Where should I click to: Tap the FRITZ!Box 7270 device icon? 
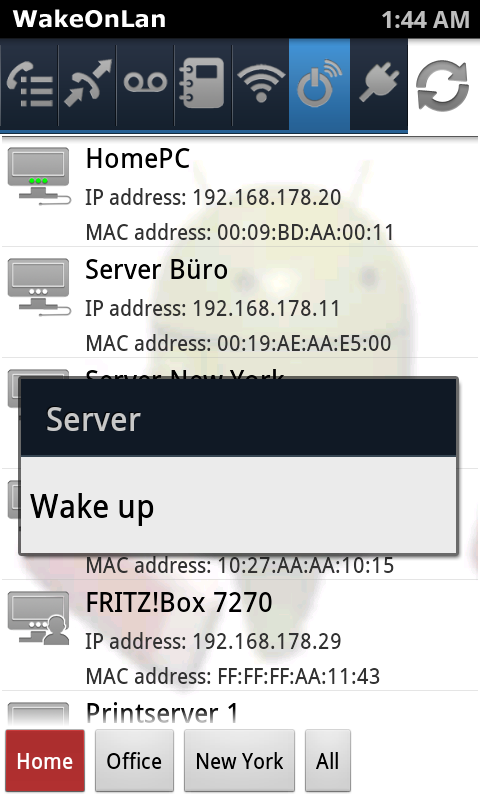[x=39, y=618]
